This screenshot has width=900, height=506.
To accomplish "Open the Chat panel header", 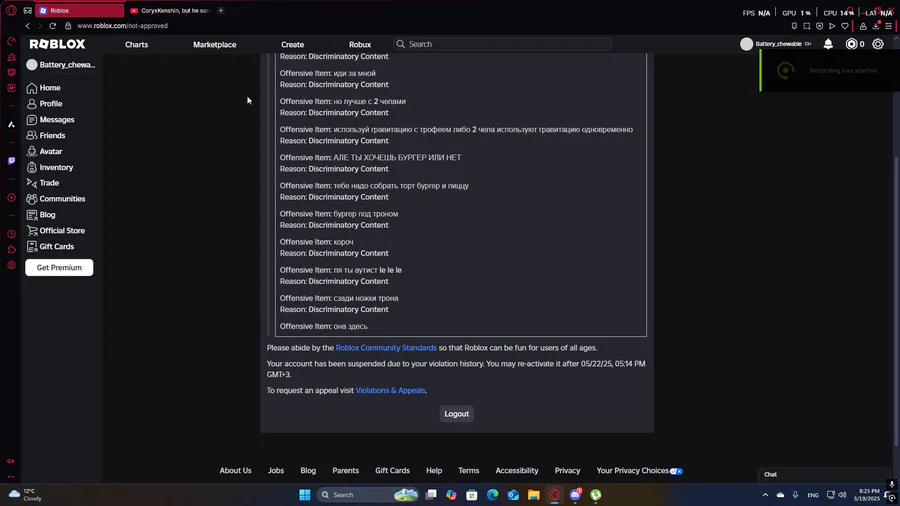I will click(824, 474).
